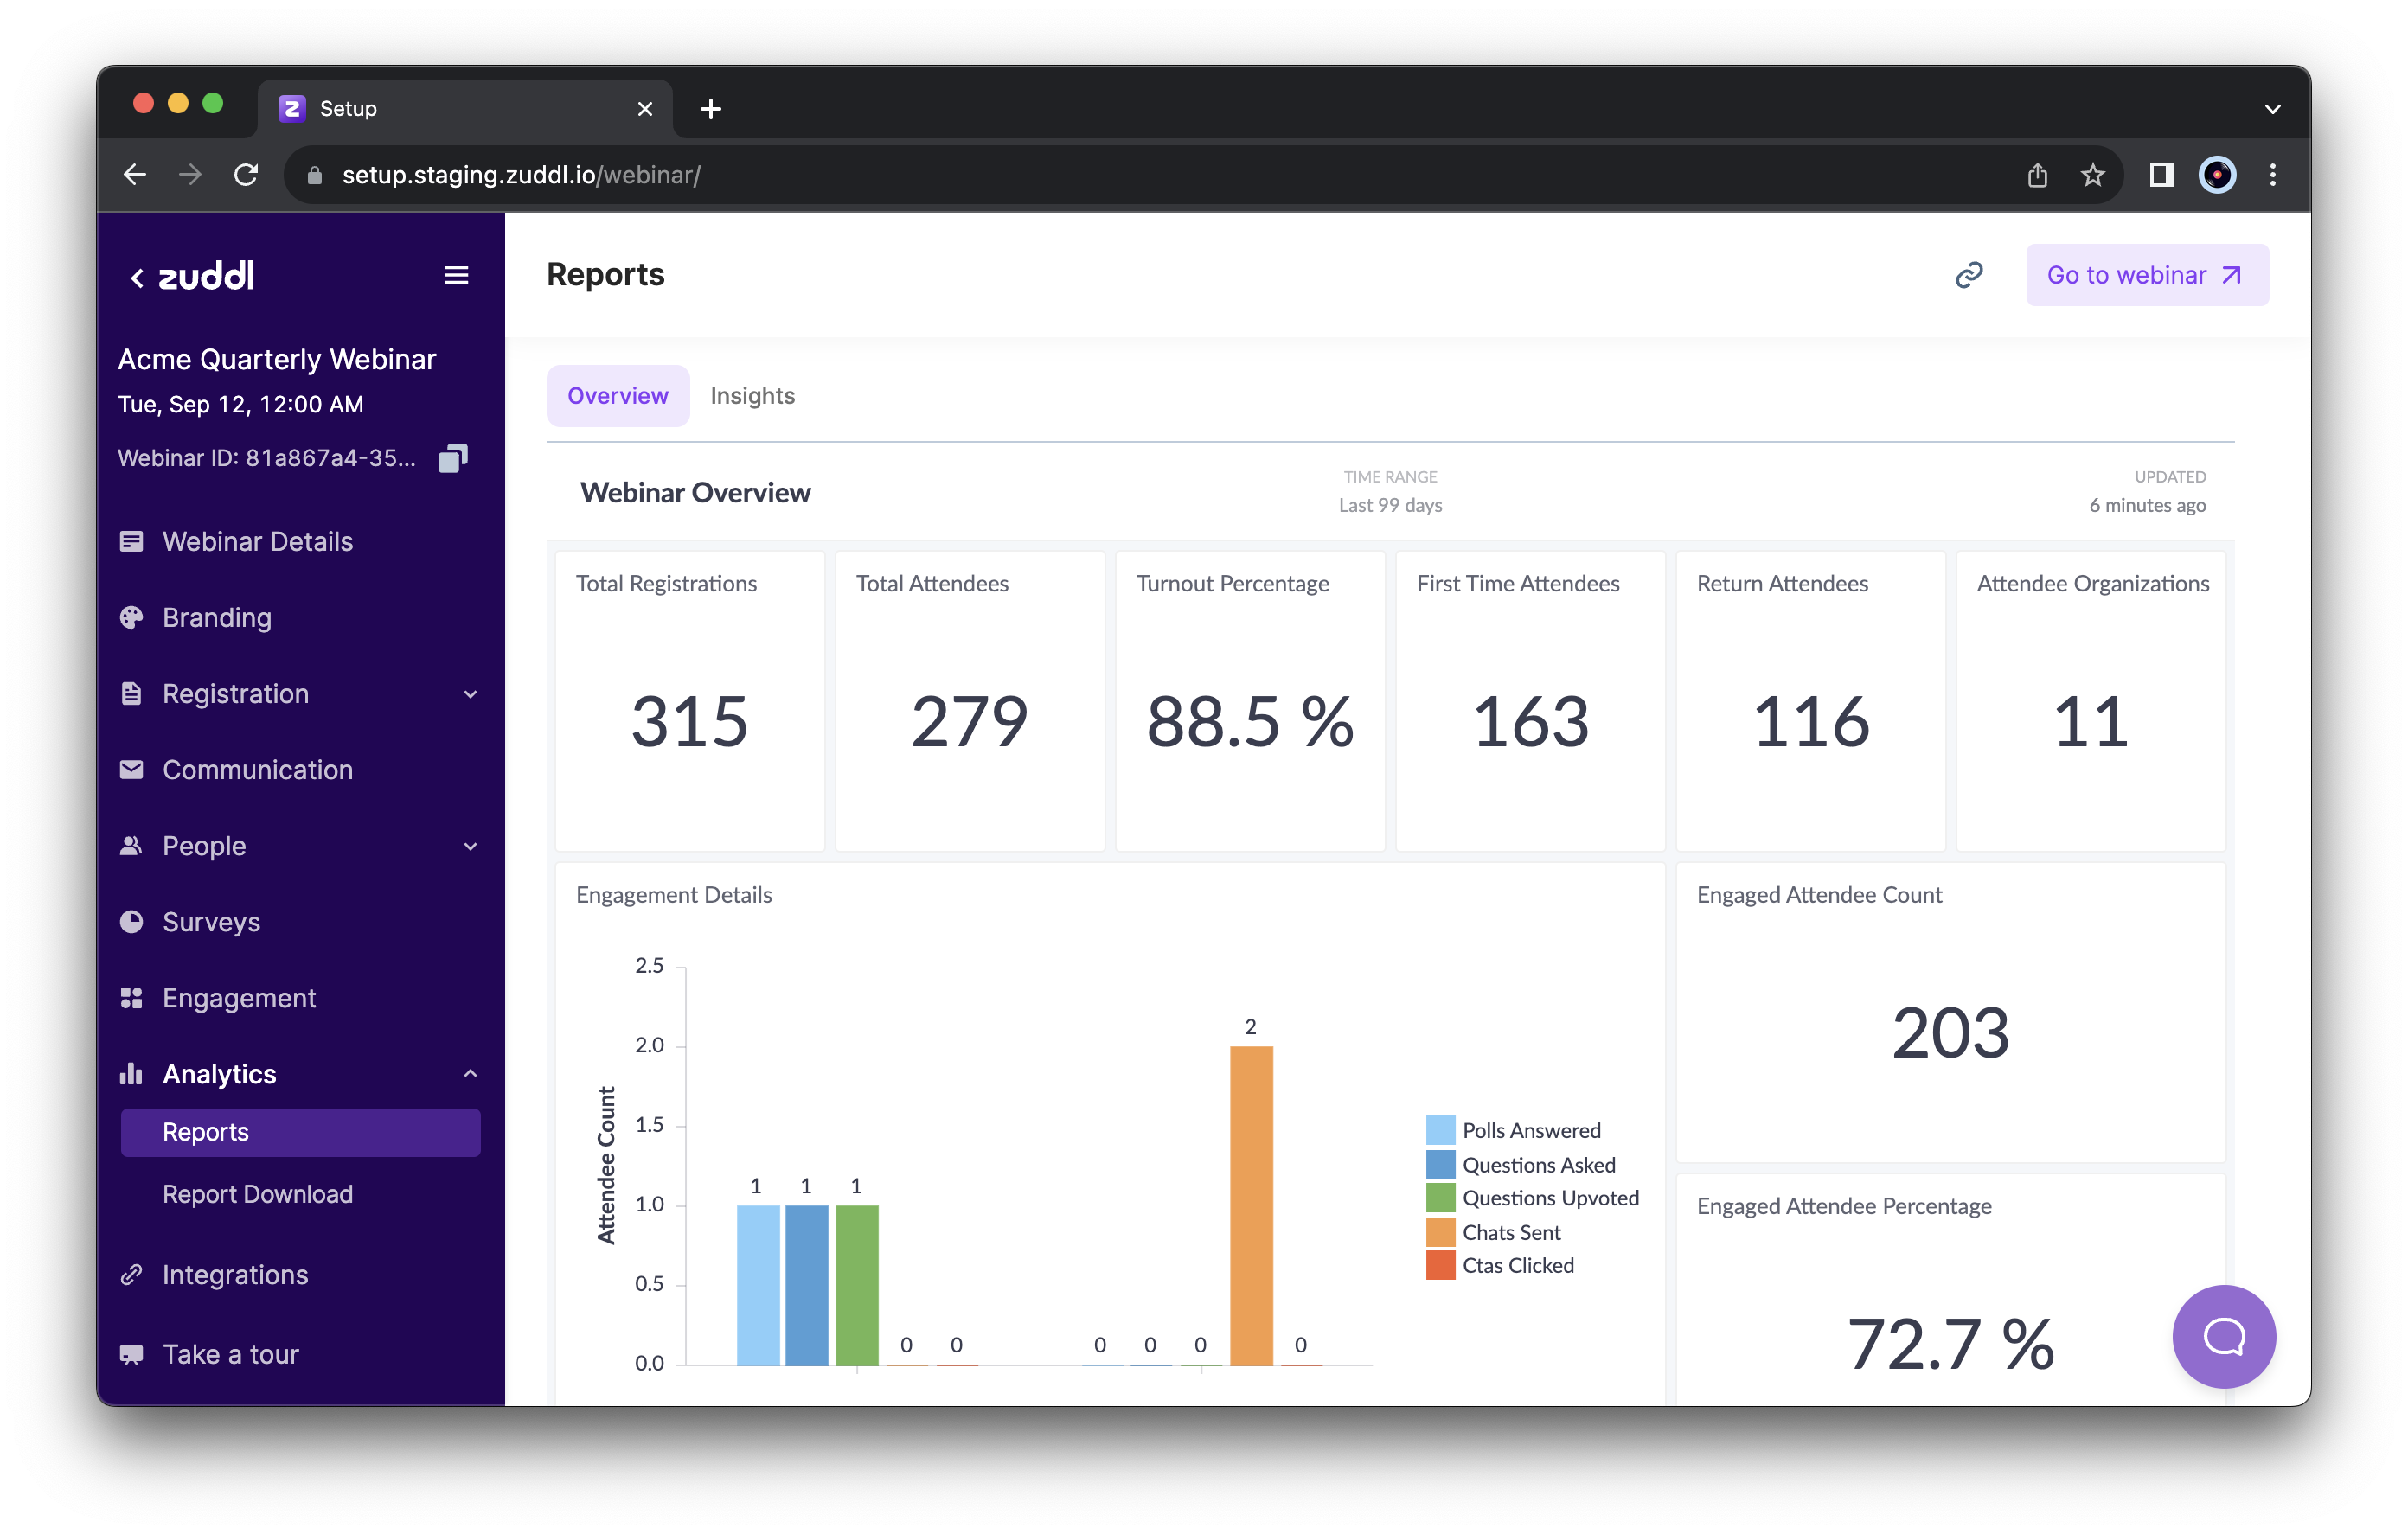The width and height of the screenshot is (2408, 1534).
Task: Select the Branding palette icon
Action: pos(133,617)
